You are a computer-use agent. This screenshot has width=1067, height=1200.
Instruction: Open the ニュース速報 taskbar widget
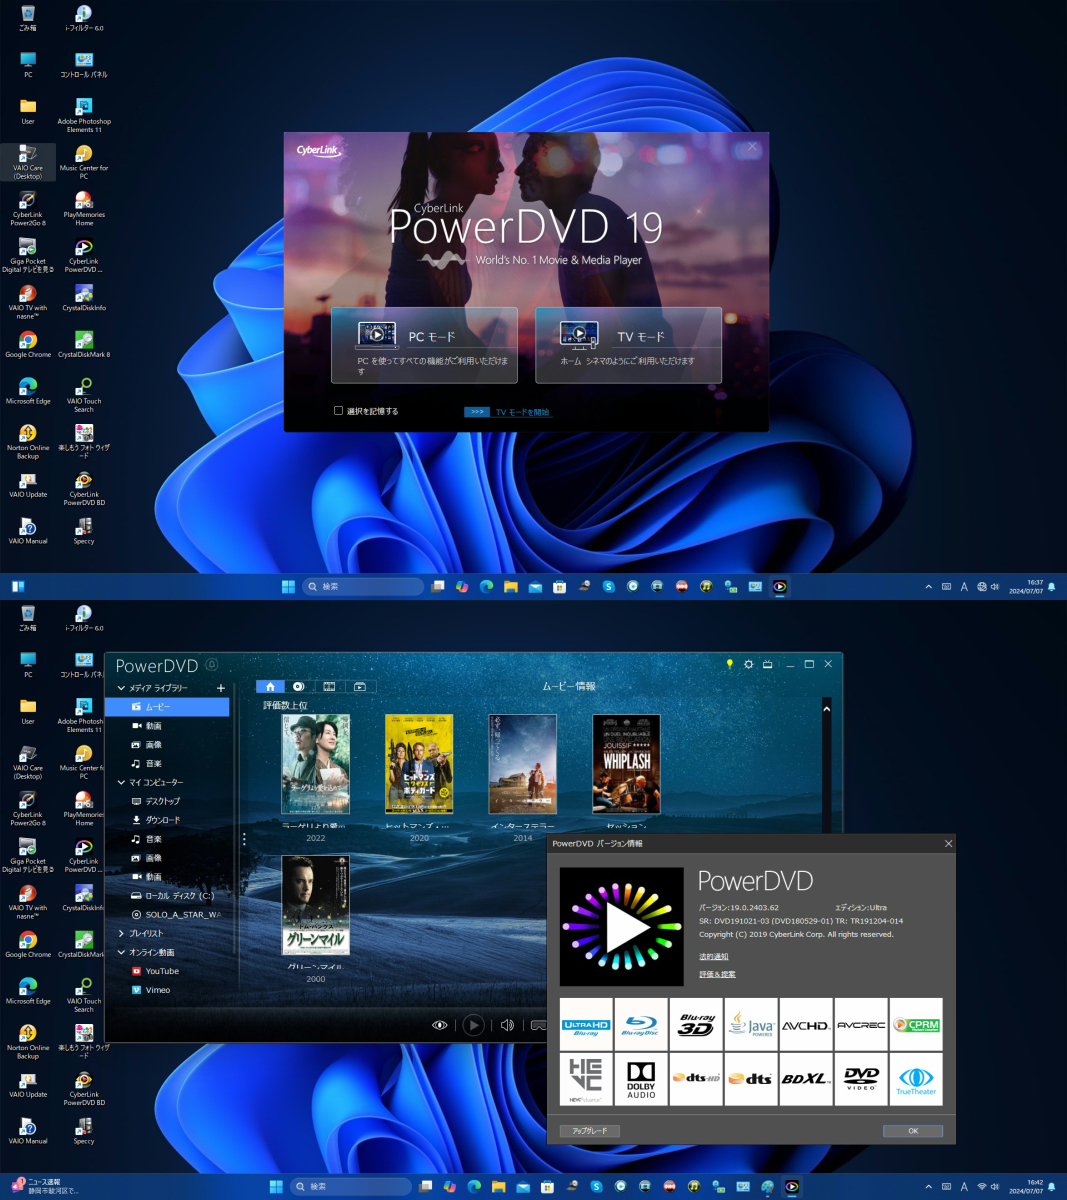coord(45,1186)
